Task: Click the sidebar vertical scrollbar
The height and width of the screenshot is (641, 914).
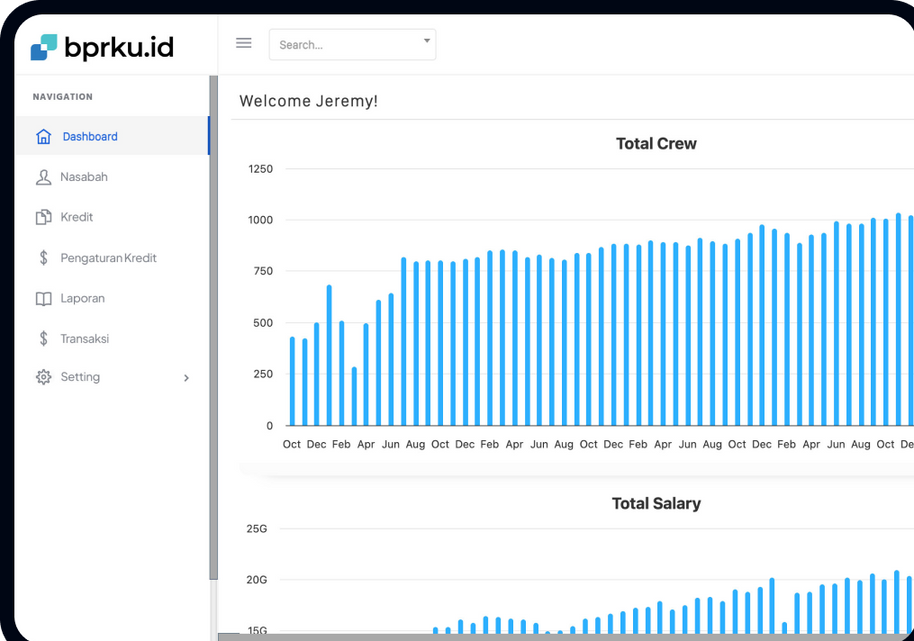Action: 213,327
